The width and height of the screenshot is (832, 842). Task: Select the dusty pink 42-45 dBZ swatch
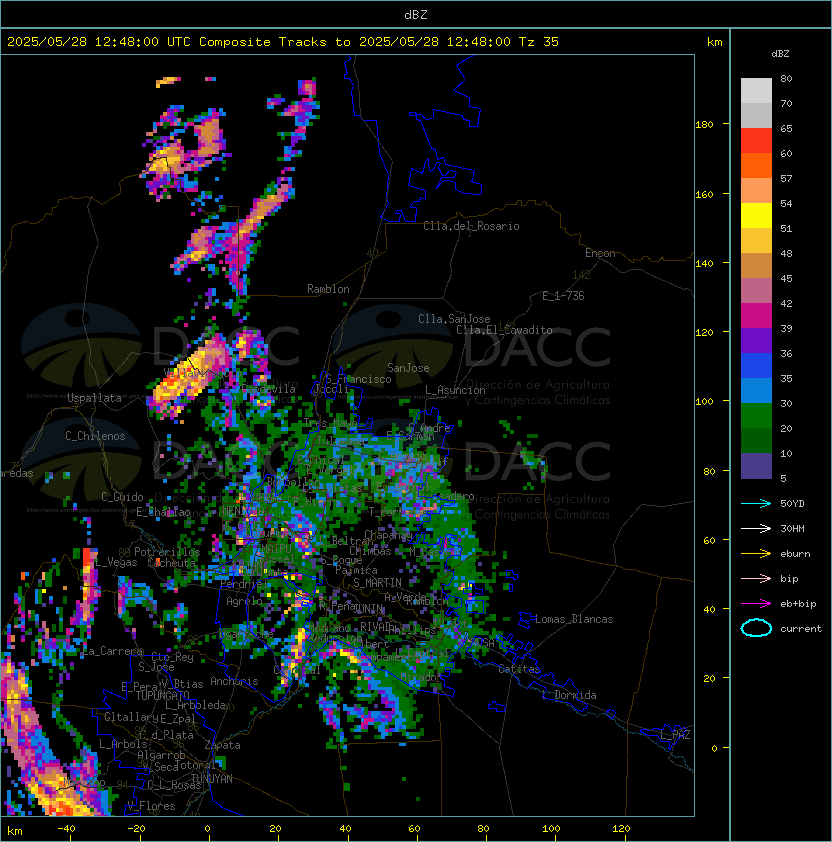click(x=756, y=291)
